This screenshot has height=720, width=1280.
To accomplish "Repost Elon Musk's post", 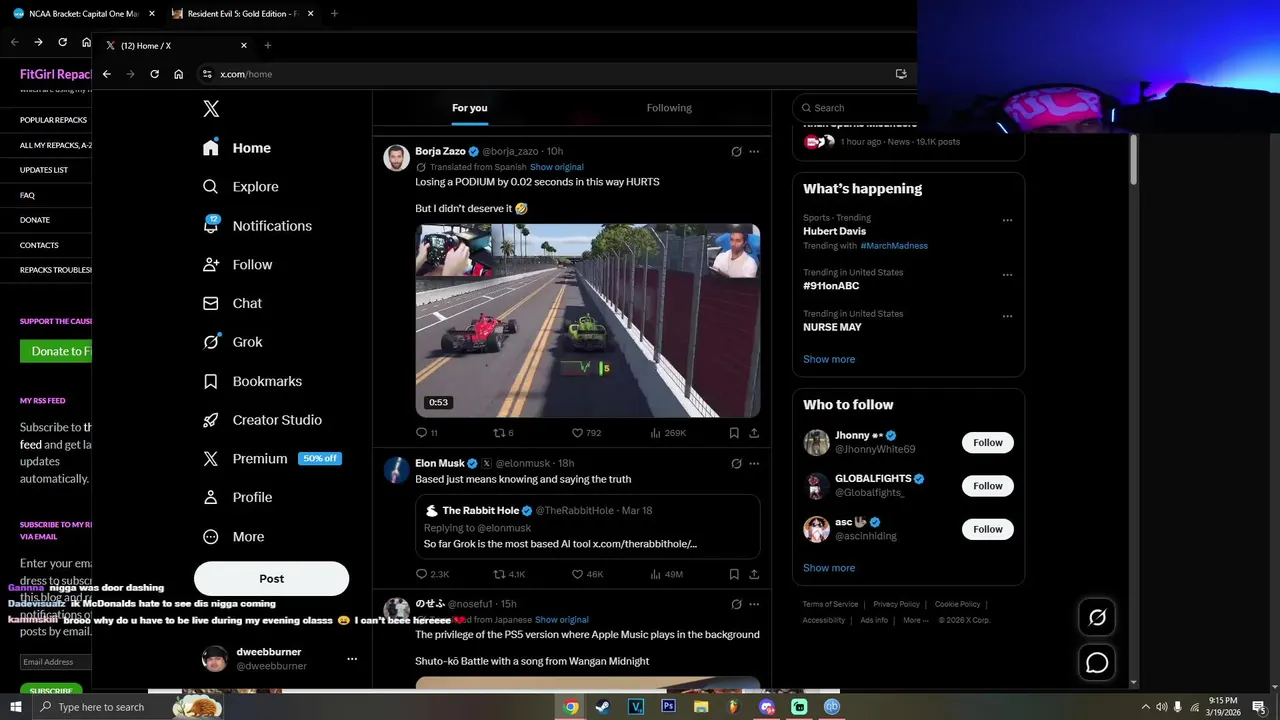I will pos(509,574).
